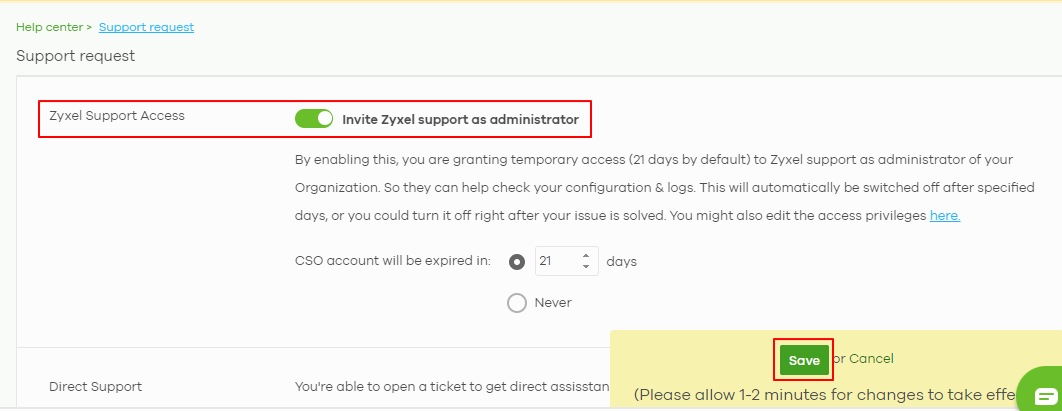Click 'Invite Zyxel support as administrator' text
The image size is (1062, 411).
461,120
